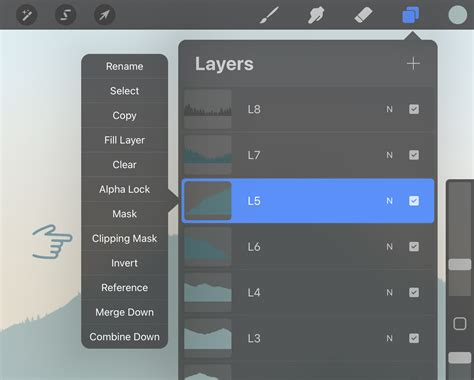Screen dimensions: 474x380
Task: Open blend mode N for layer L4
Action: 389,293
